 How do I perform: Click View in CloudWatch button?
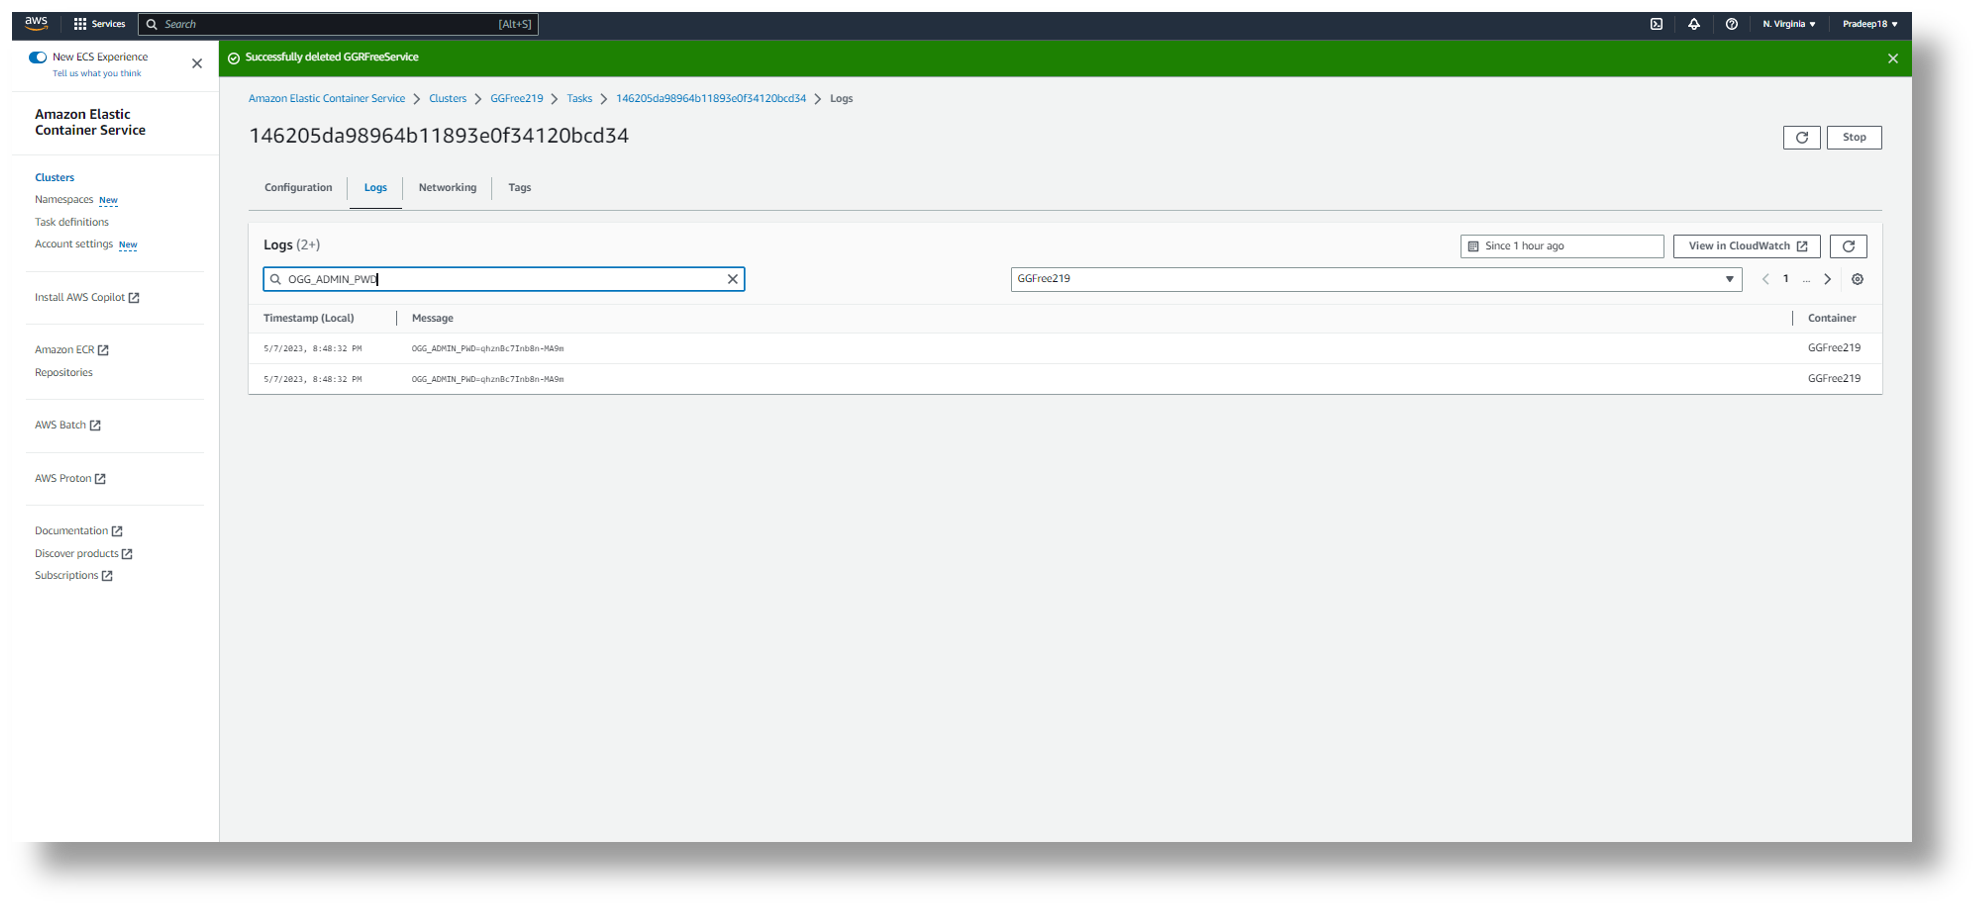[x=1746, y=246]
